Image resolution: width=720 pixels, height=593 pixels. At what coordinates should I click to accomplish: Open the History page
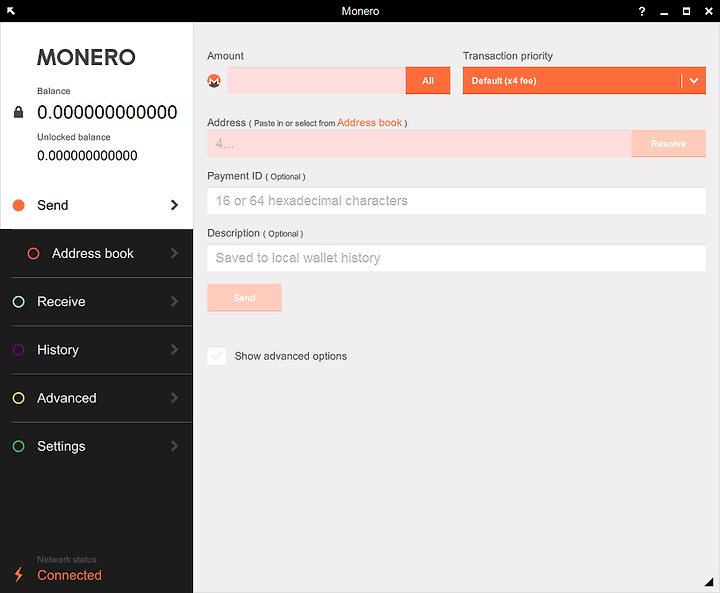click(x=96, y=350)
